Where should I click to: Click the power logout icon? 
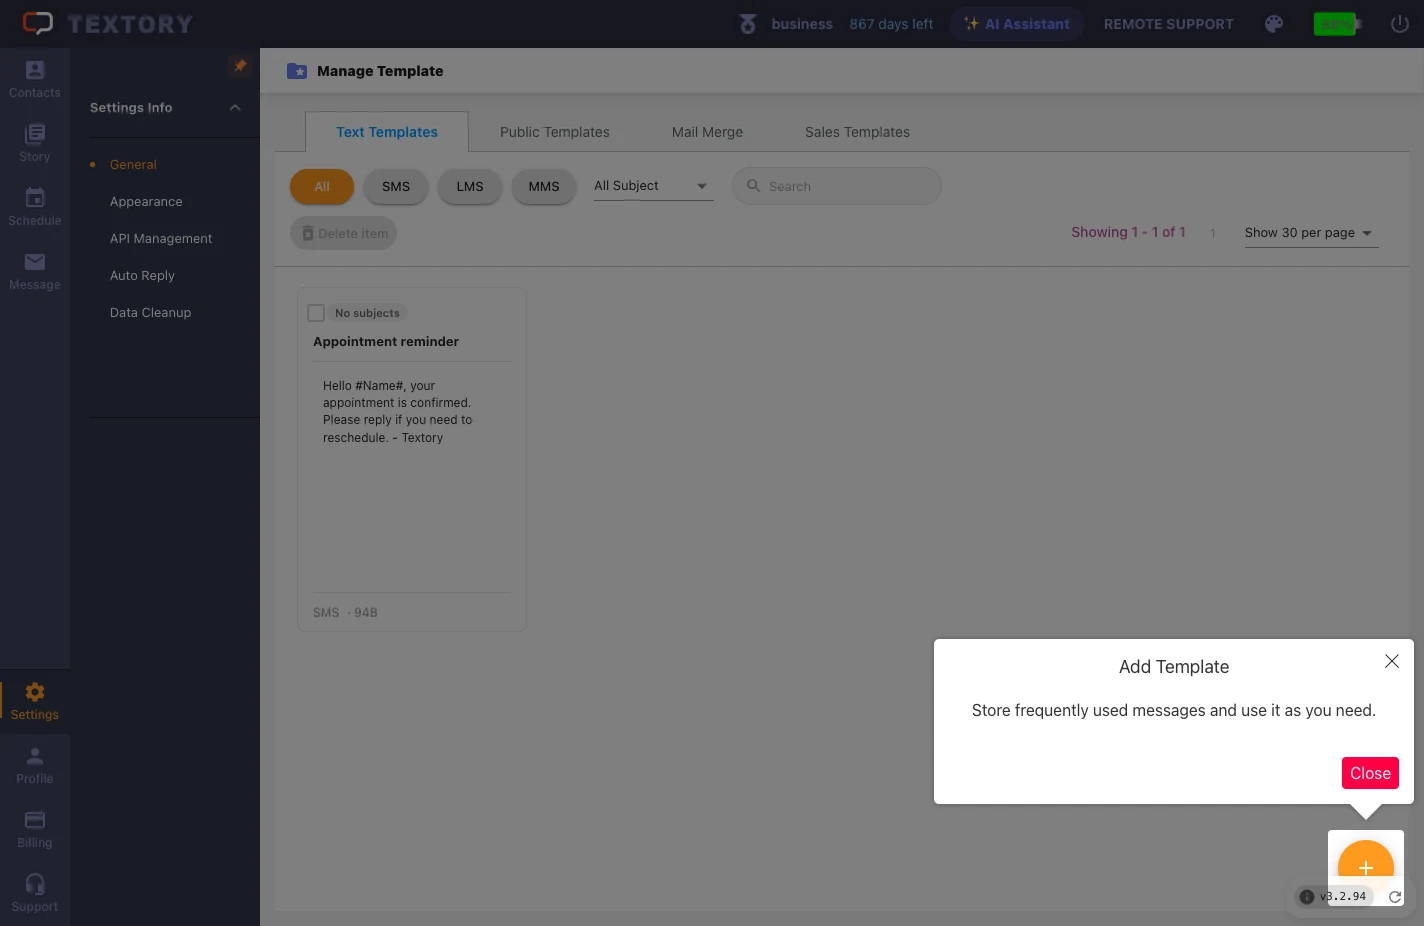click(1400, 24)
